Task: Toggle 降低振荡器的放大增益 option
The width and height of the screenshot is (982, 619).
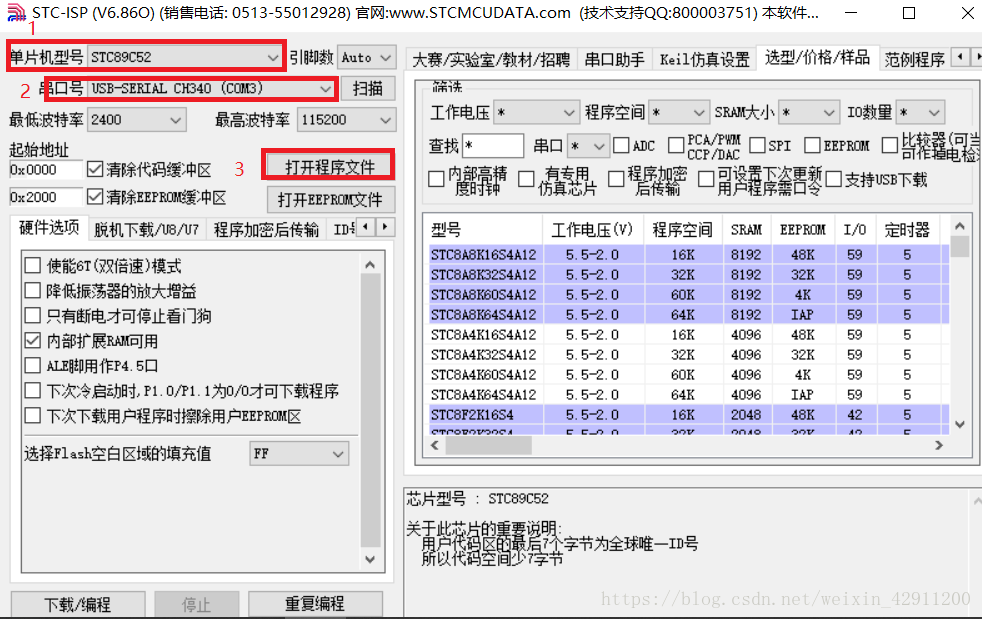Action: (33, 291)
